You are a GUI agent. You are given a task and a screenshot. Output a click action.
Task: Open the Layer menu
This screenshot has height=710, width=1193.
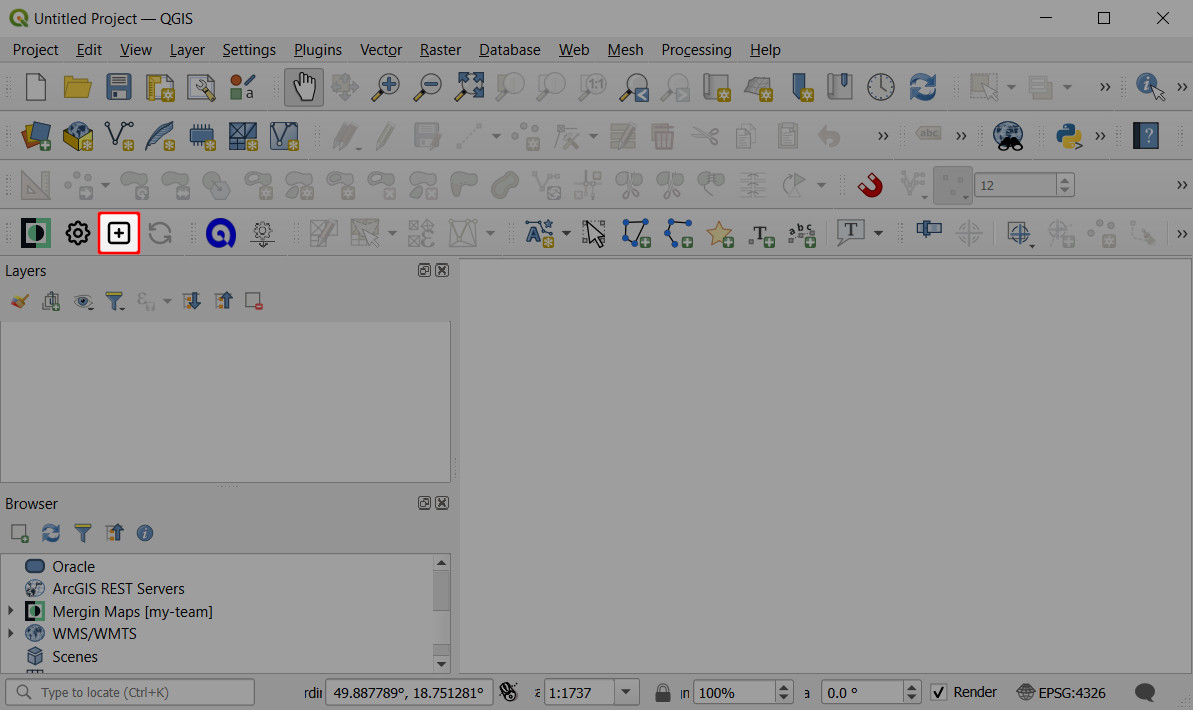click(186, 49)
